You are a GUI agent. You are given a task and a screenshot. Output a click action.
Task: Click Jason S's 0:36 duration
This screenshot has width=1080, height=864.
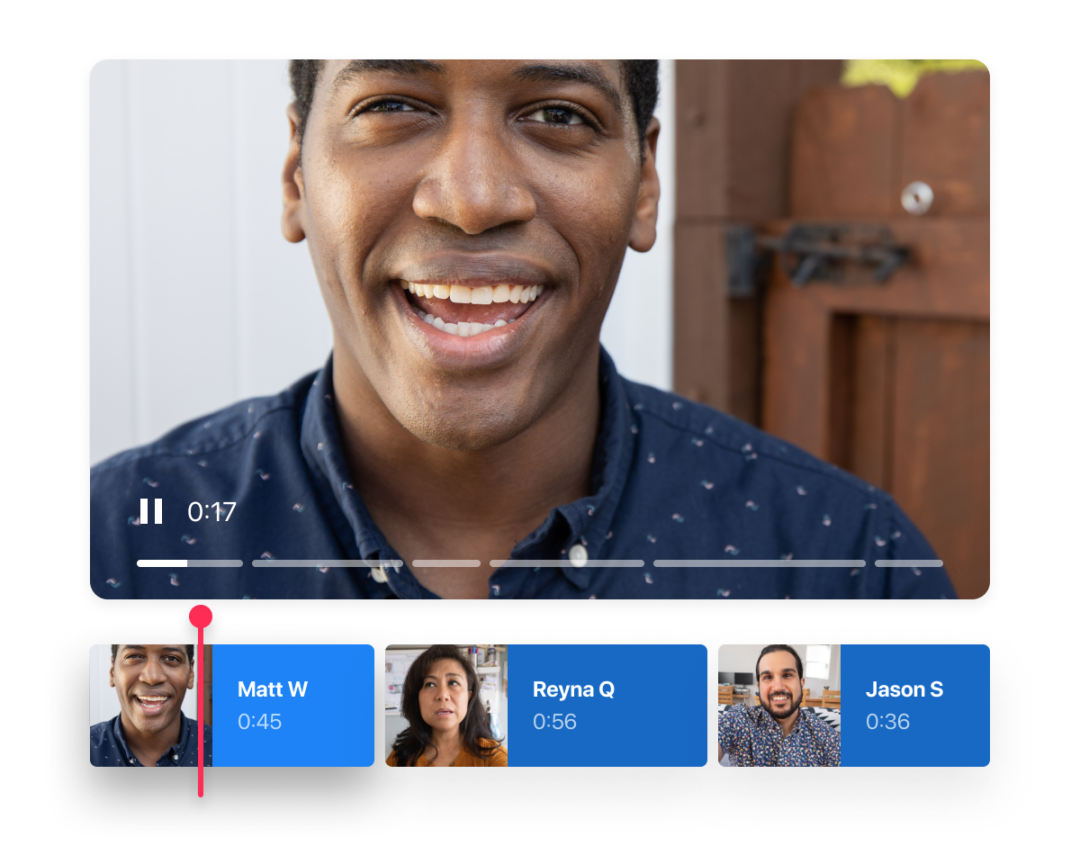888,721
